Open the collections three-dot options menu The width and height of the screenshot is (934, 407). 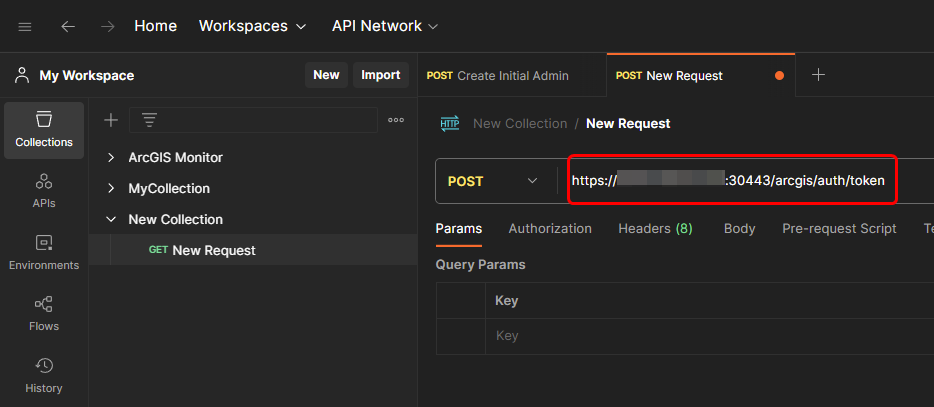coord(396,120)
